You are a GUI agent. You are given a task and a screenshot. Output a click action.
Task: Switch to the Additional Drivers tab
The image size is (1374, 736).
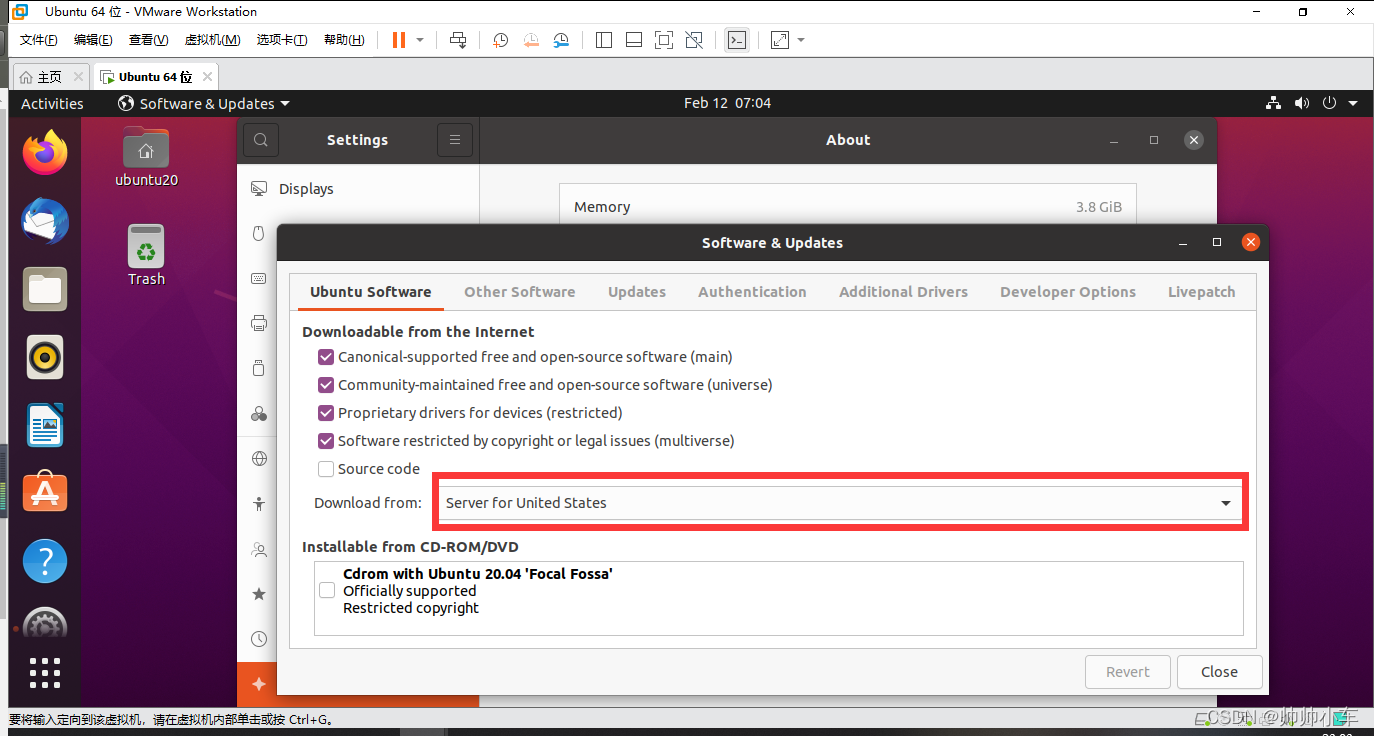pos(903,292)
